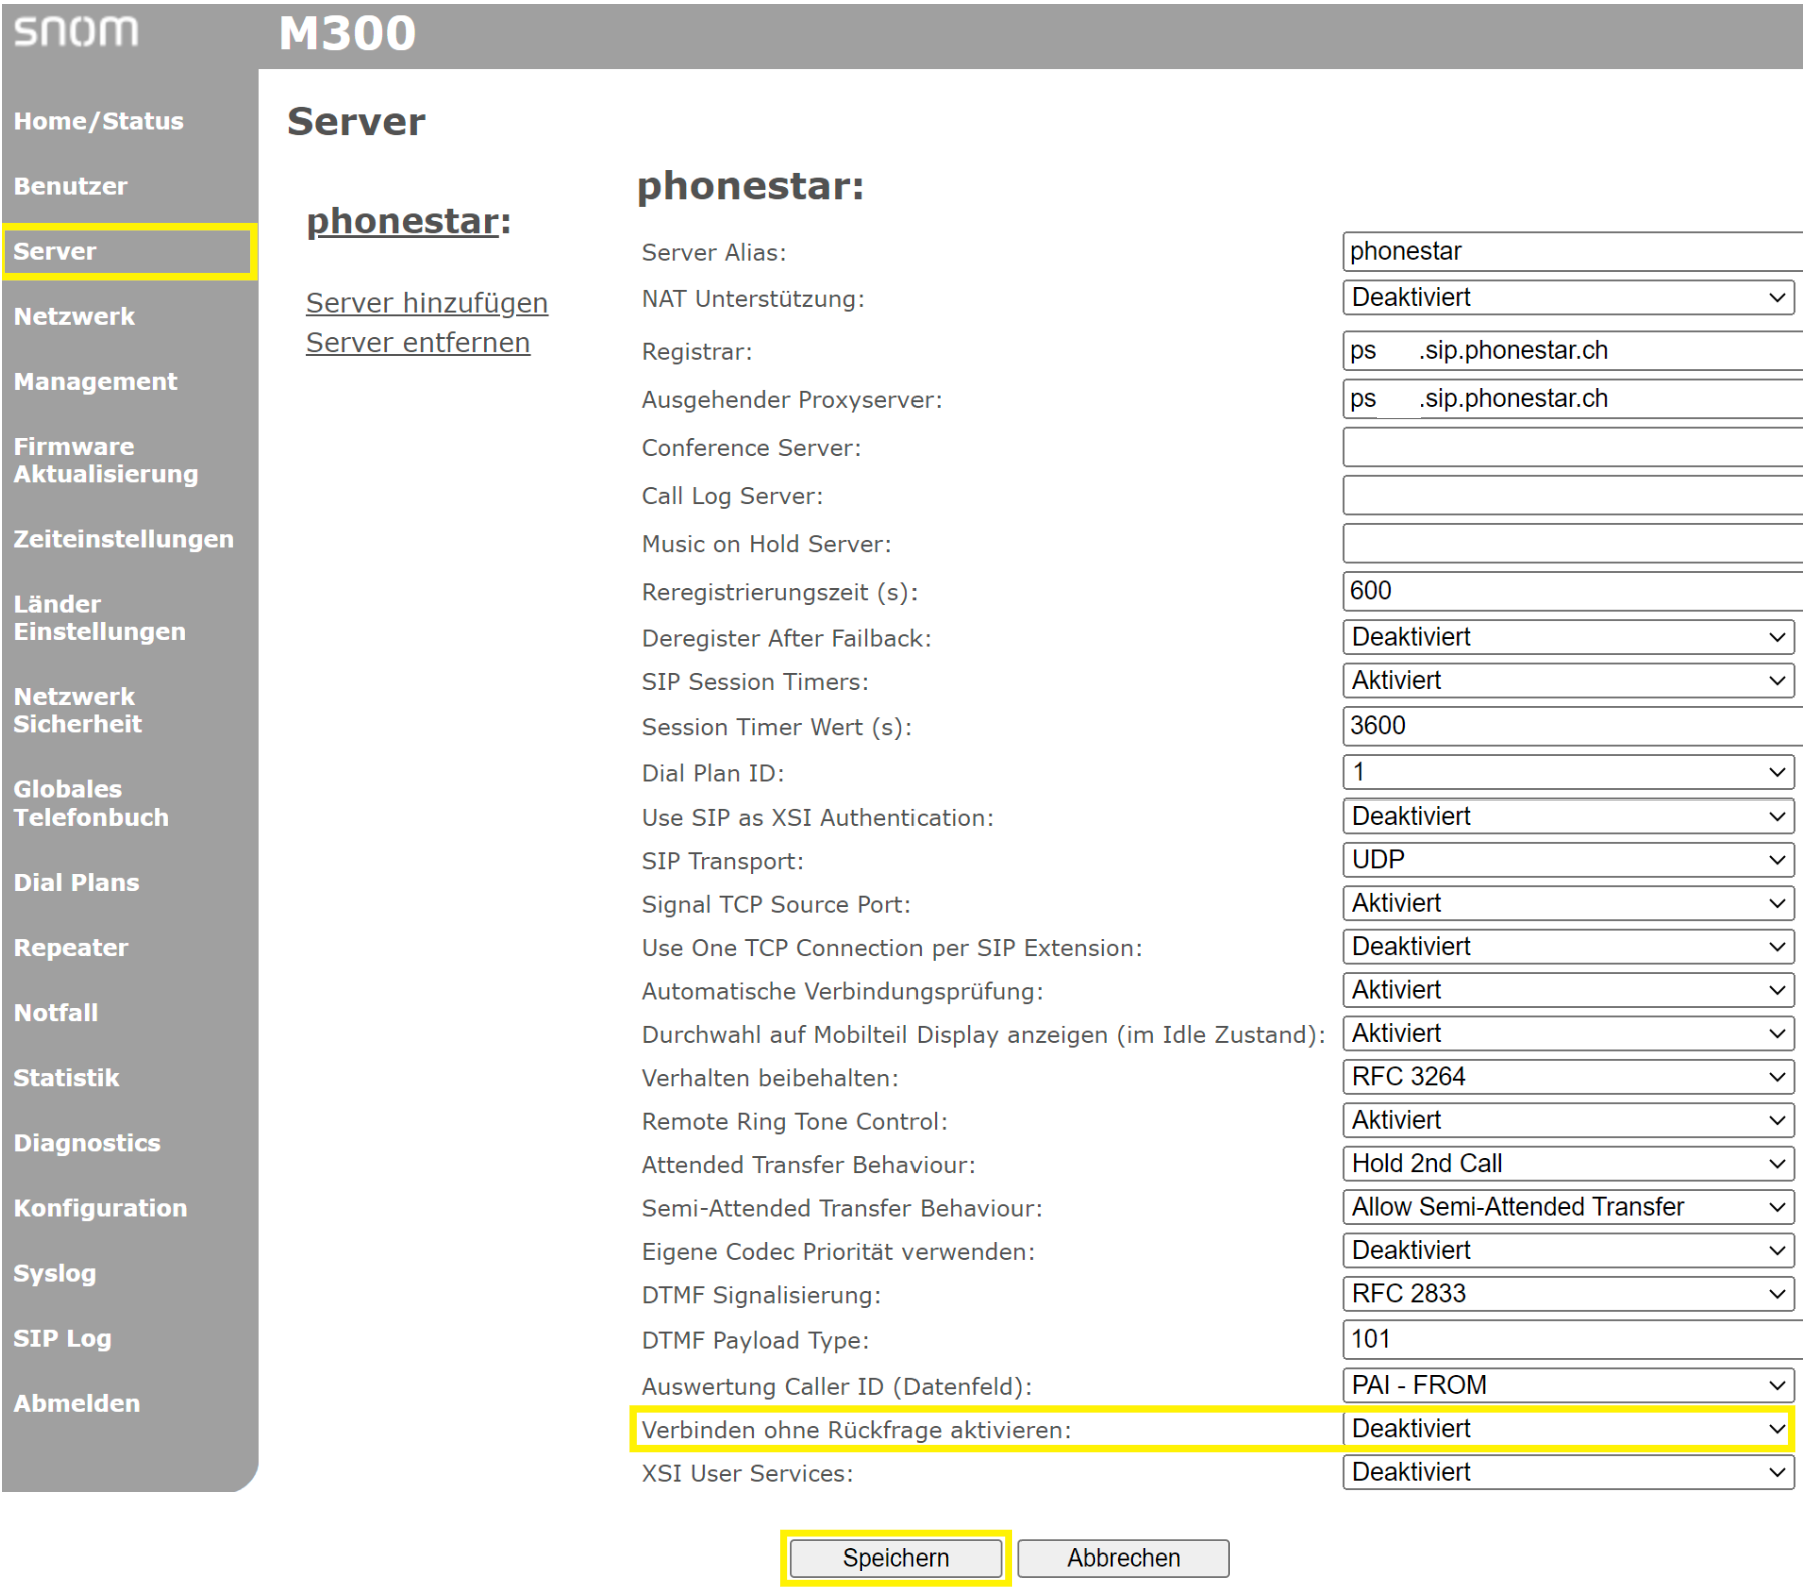Open the NAT Unterstützung dropdown
The image size is (1820, 1594).
coord(1568,297)
